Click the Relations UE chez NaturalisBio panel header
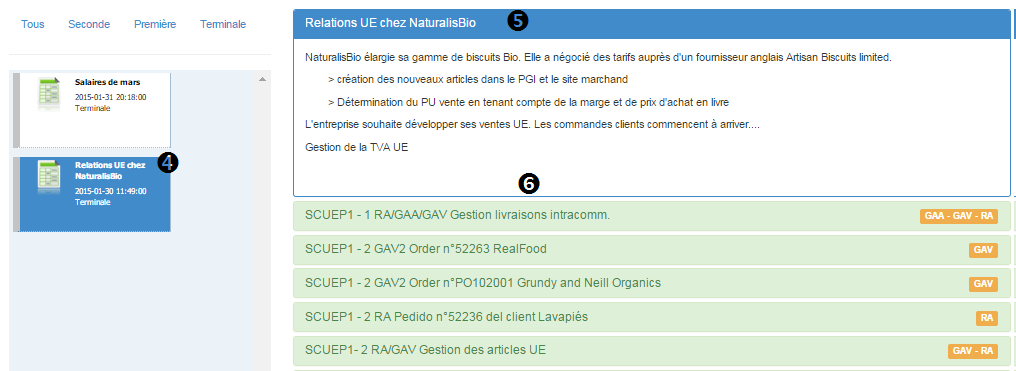Viewport: 1016px width, 371px height. (x=652, y=23)
